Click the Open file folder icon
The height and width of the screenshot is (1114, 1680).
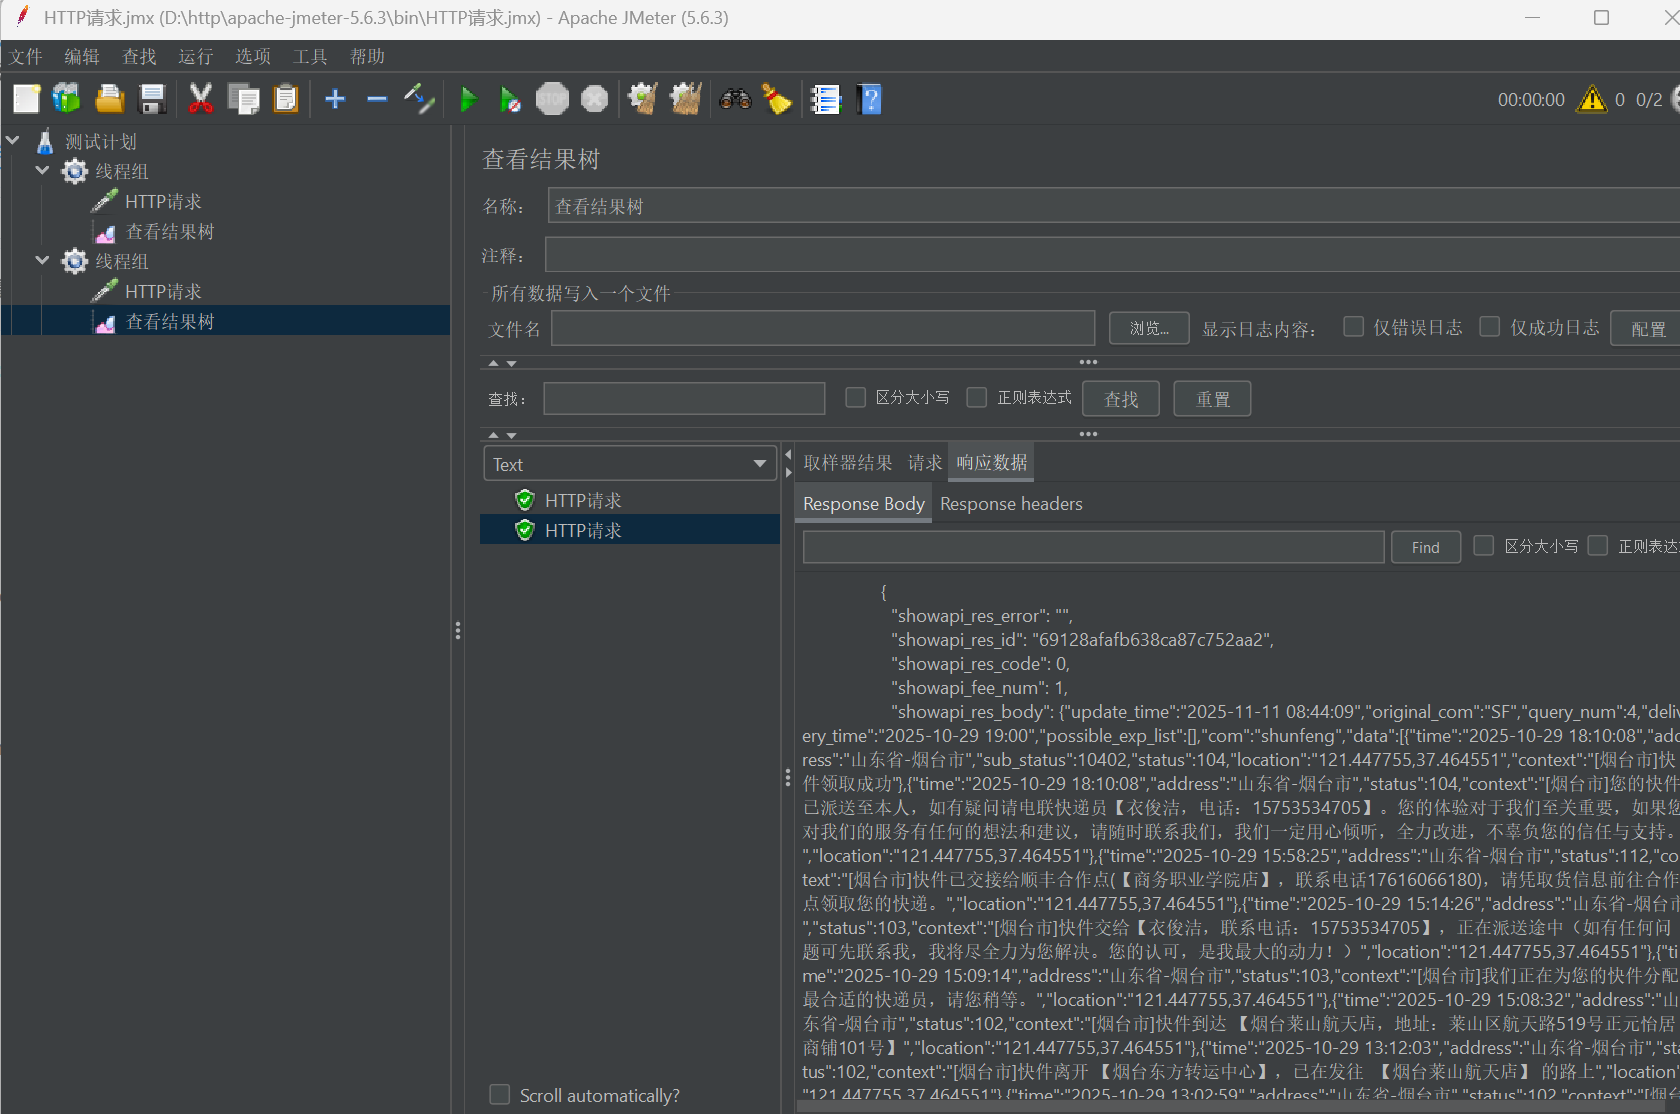point(109,99)
